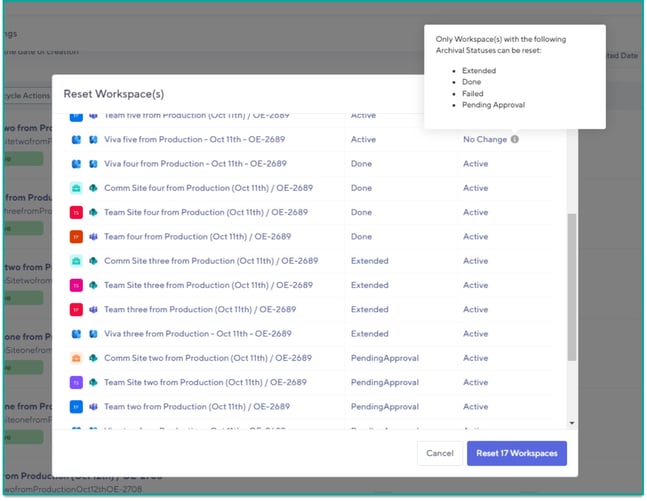The height and width of the screenshot is (501, 647).
Task: Click SharePoint icon beside Comm Site three
Action: [93, 261]
